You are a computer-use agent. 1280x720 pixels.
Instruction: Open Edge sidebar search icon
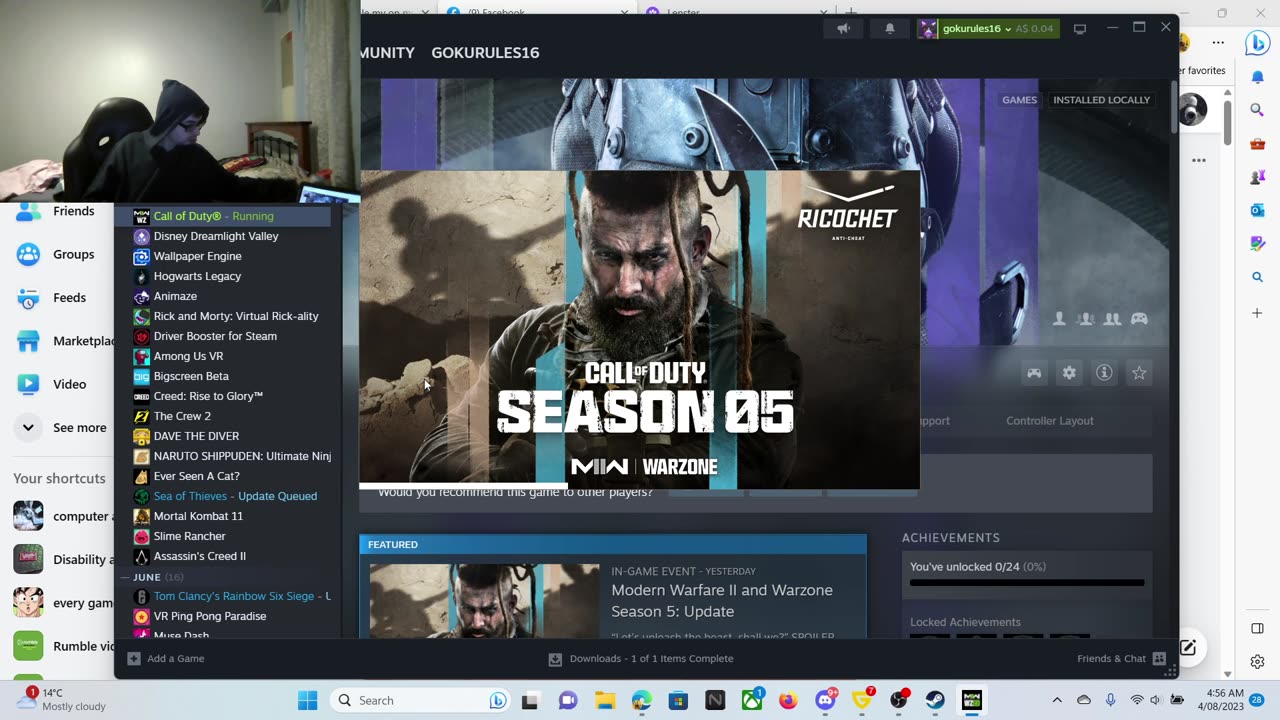click(x=1257, y=110)
